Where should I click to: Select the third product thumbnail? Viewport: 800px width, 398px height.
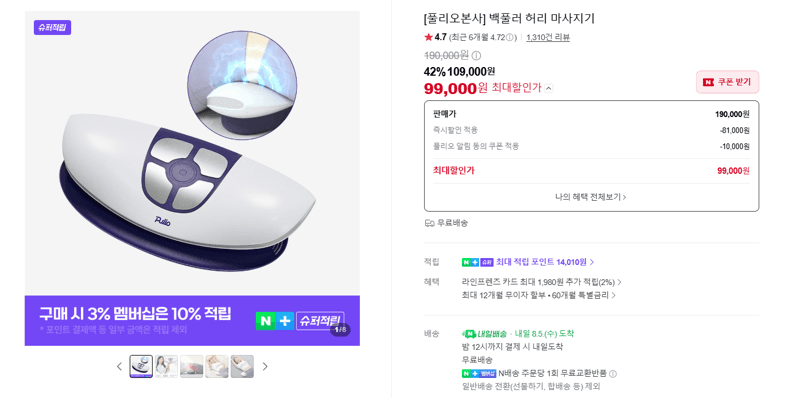tap(191, 366)
